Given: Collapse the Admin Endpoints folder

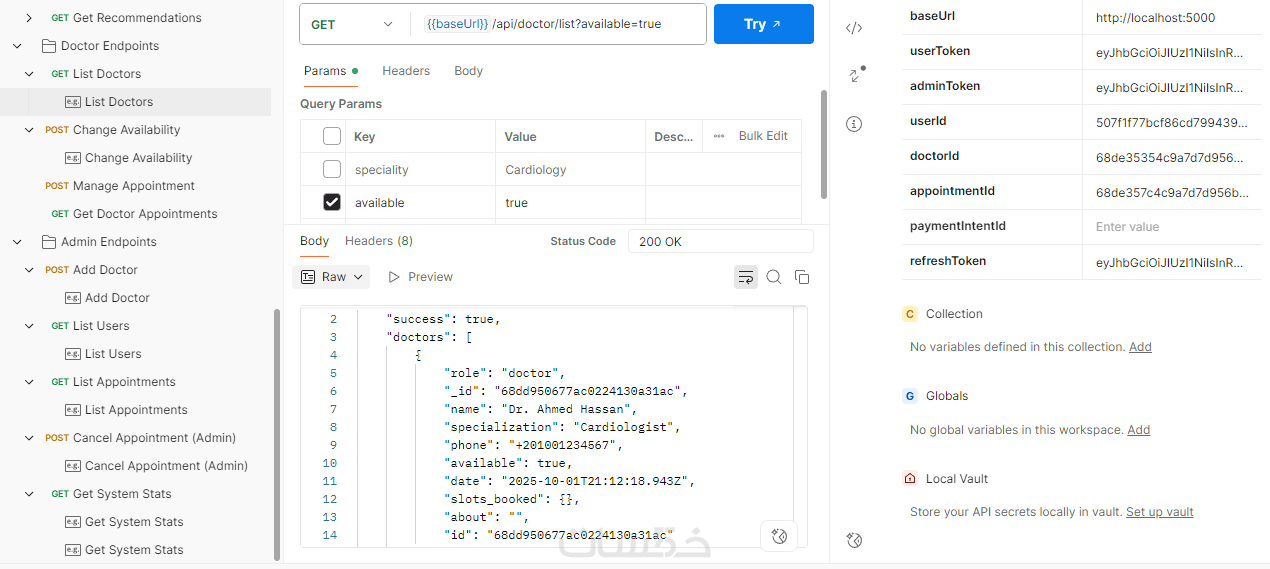Looking at the screenshot, I should [x=17, y=242].
